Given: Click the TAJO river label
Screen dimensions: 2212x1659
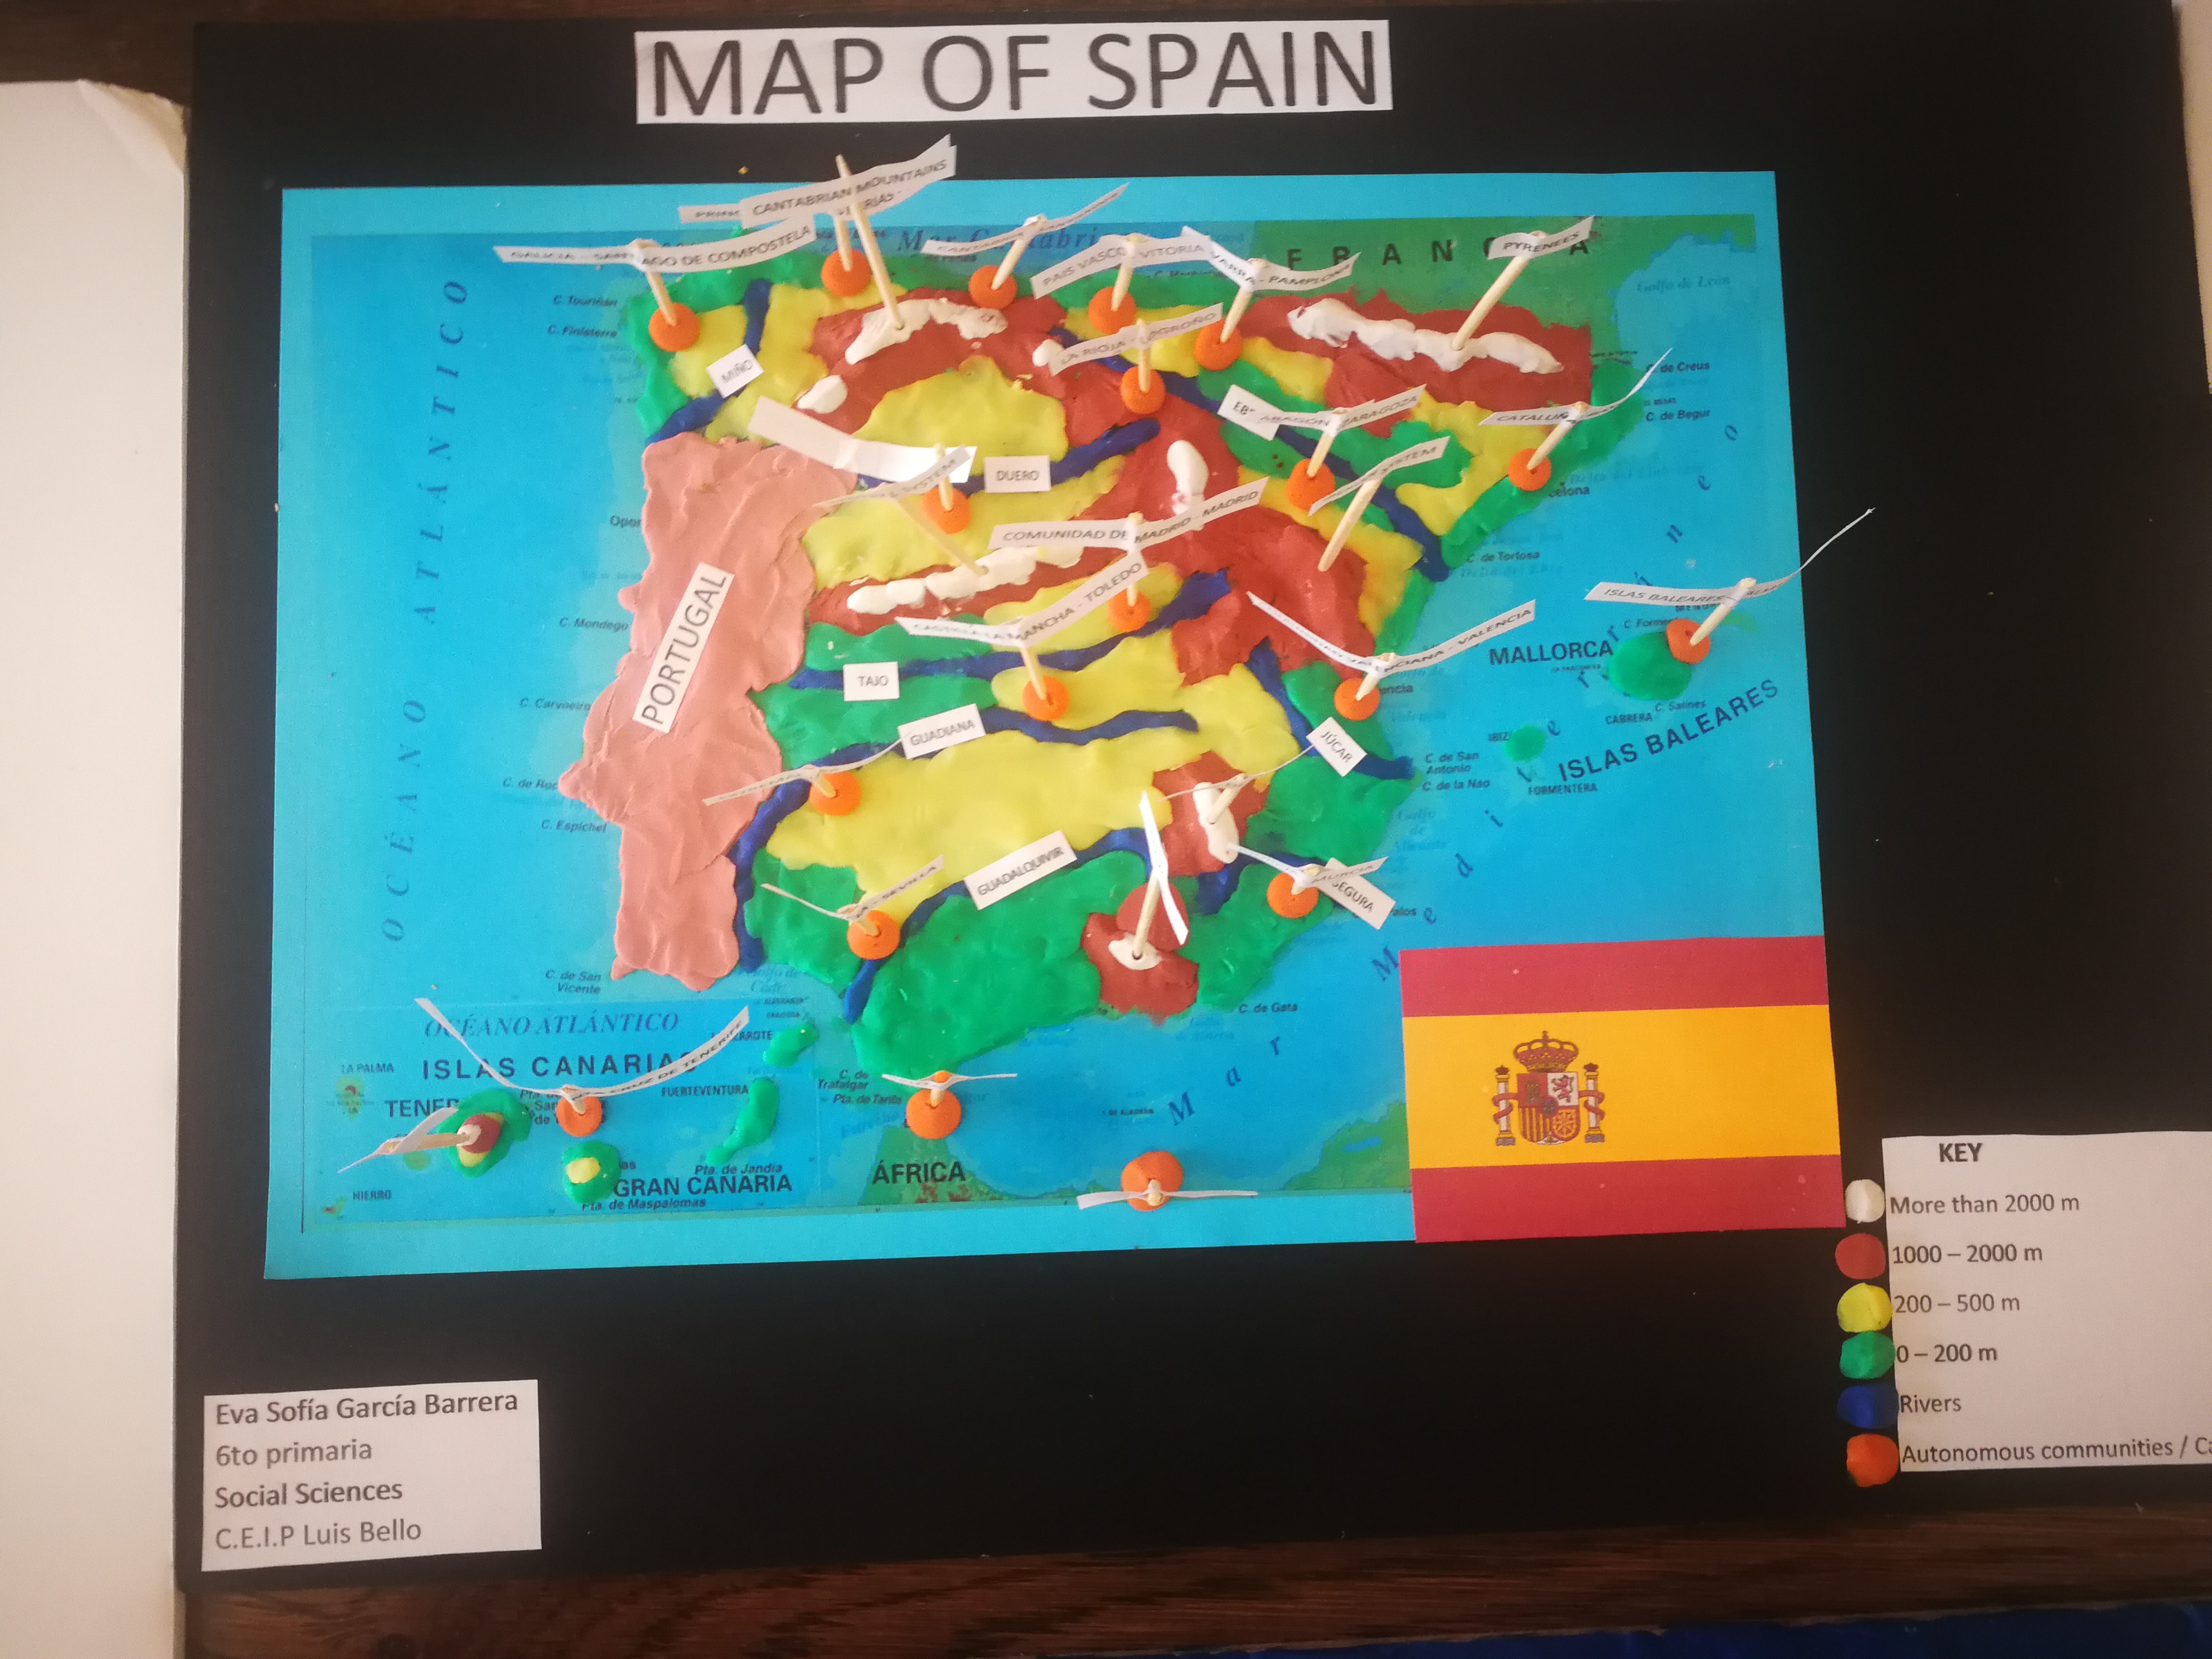Looking at the screenshot, I should (x=872, y=680).
